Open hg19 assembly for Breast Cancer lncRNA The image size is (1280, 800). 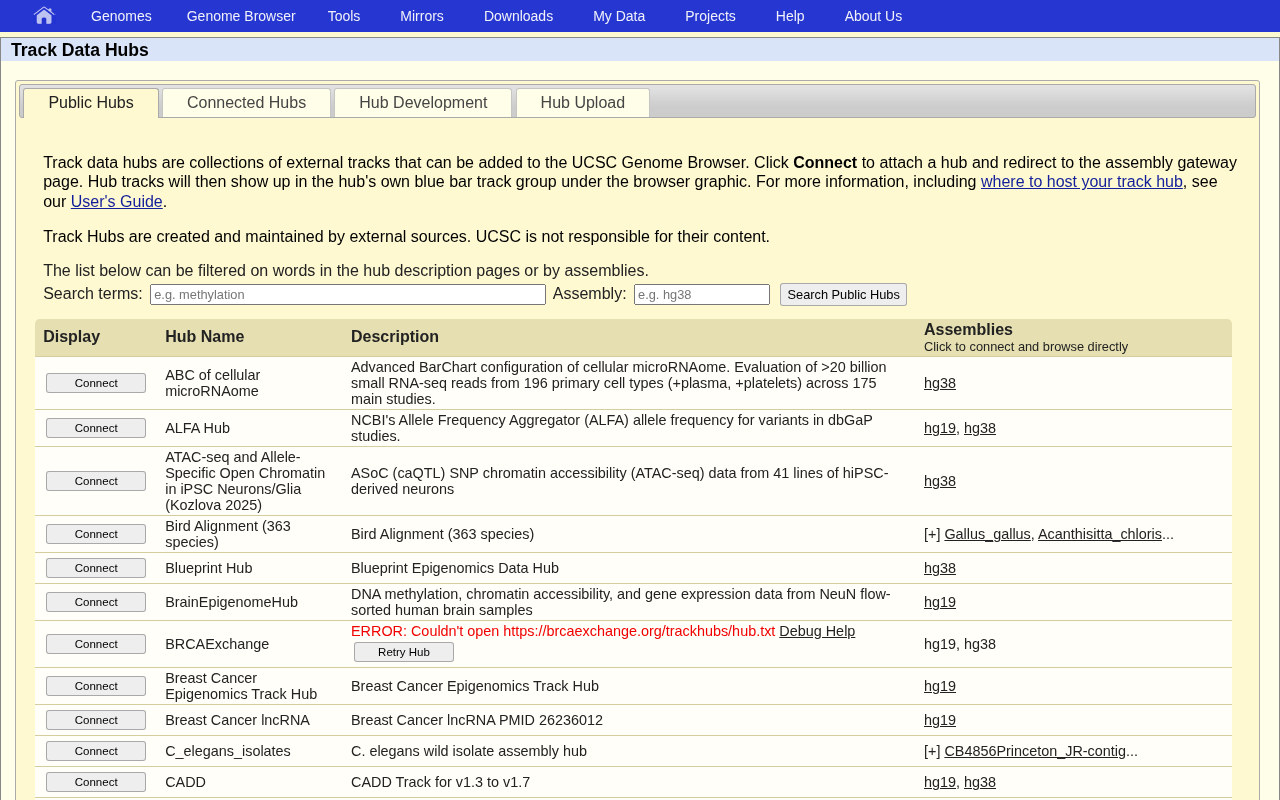point(940,720)
